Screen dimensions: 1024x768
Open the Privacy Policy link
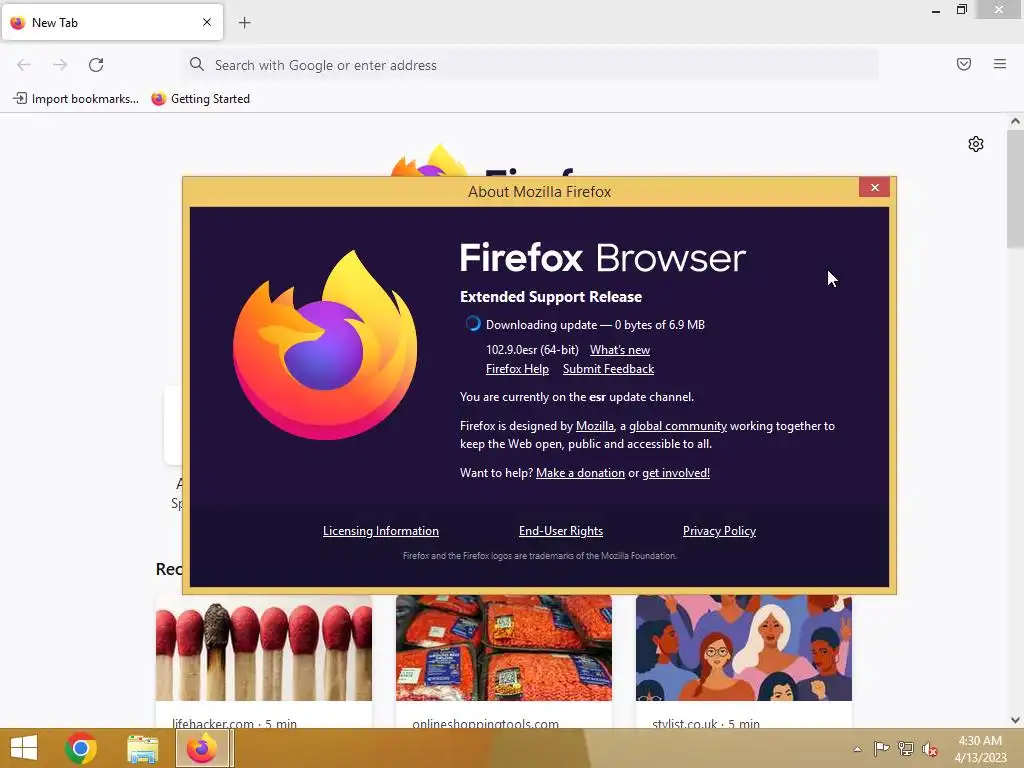719,531
